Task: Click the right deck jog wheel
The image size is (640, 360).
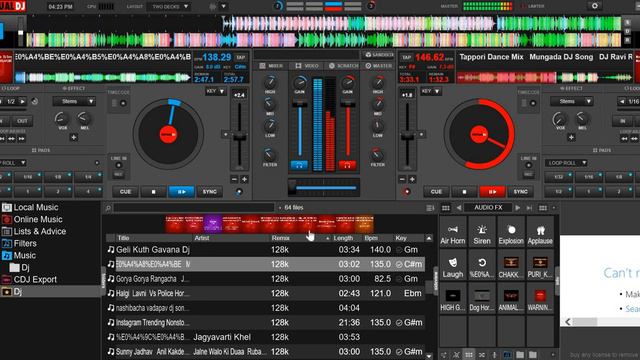Action: tap(479, 134)
